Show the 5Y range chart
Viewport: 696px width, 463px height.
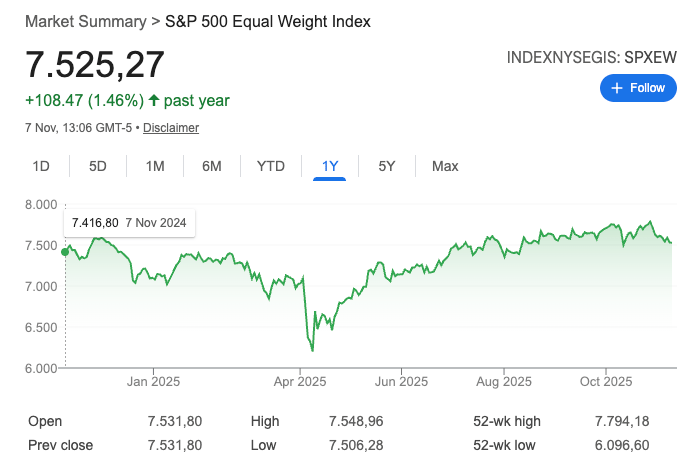387,166
